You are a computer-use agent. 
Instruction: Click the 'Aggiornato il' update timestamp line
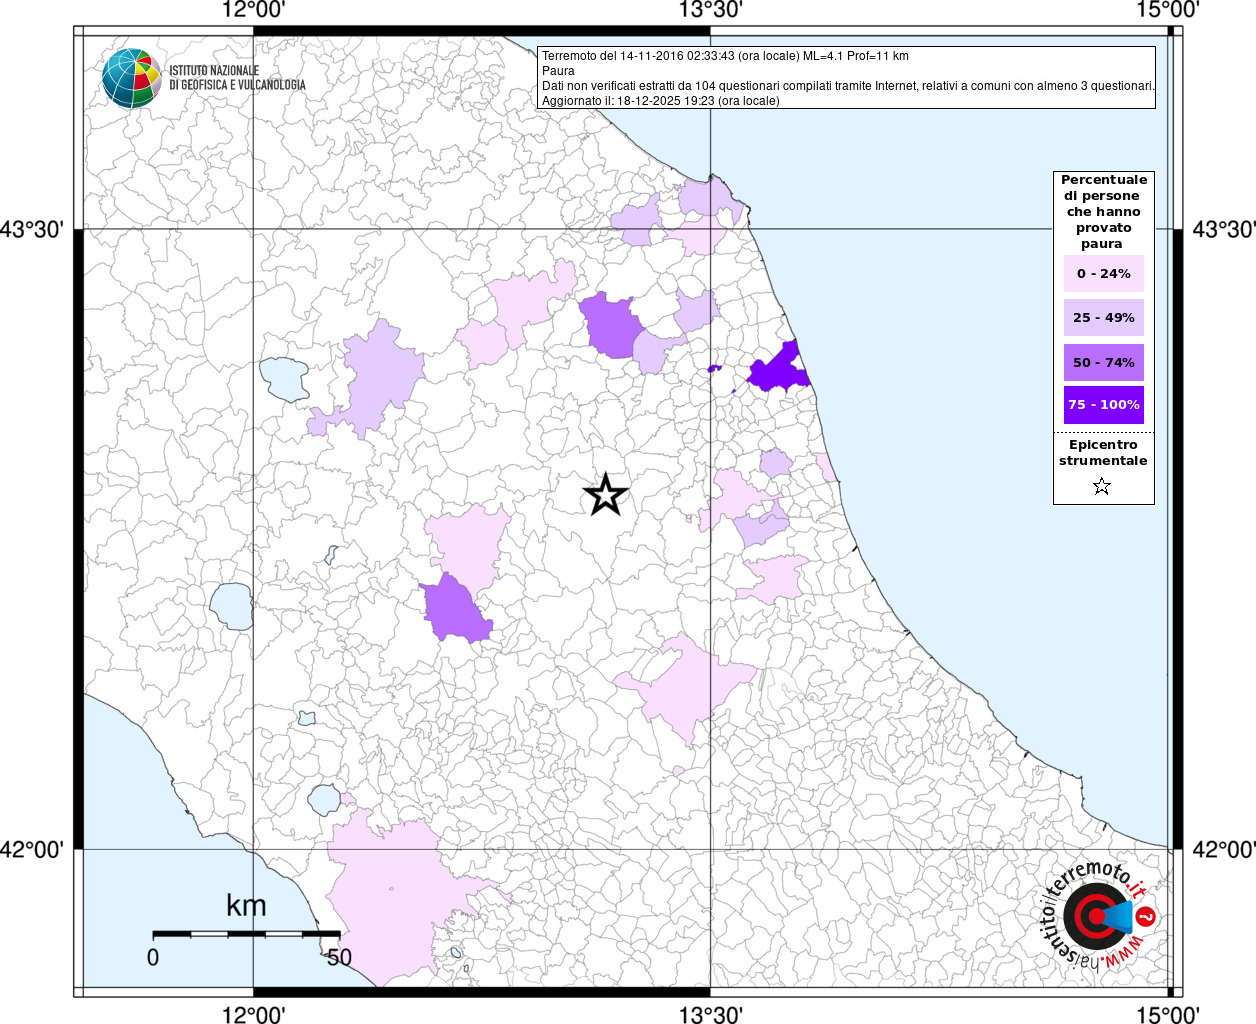[x=660, y=101]
